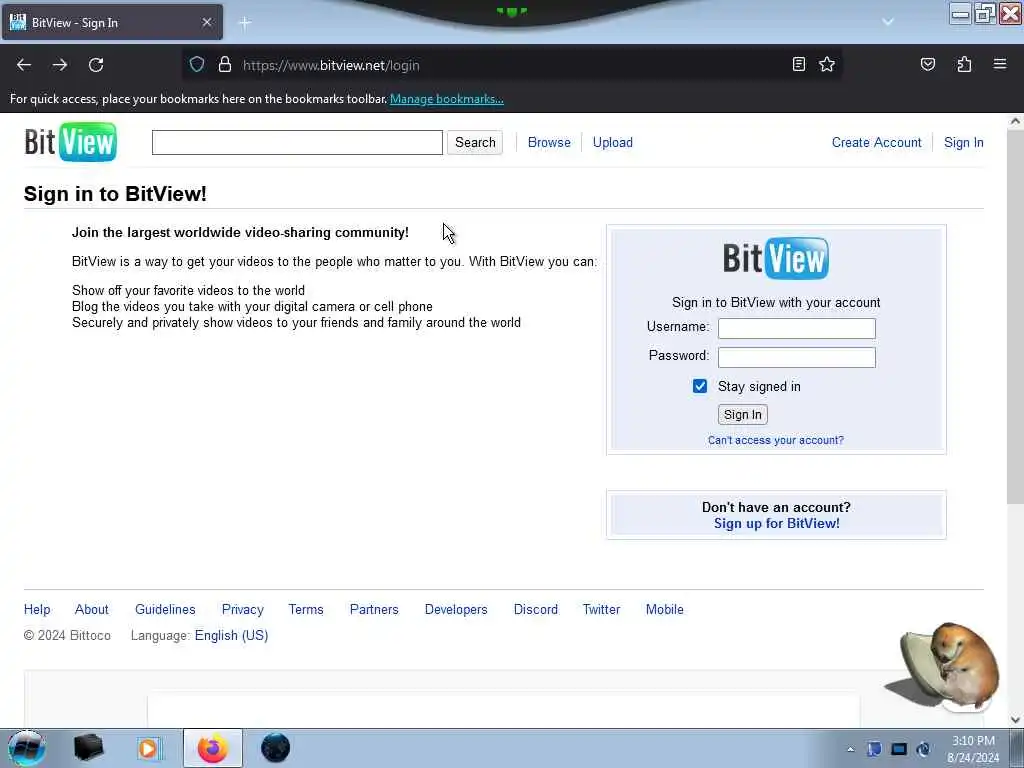This screenshot has width=1024, height=768.
Task: Focus the site search text box
Action: coord(297,142)
